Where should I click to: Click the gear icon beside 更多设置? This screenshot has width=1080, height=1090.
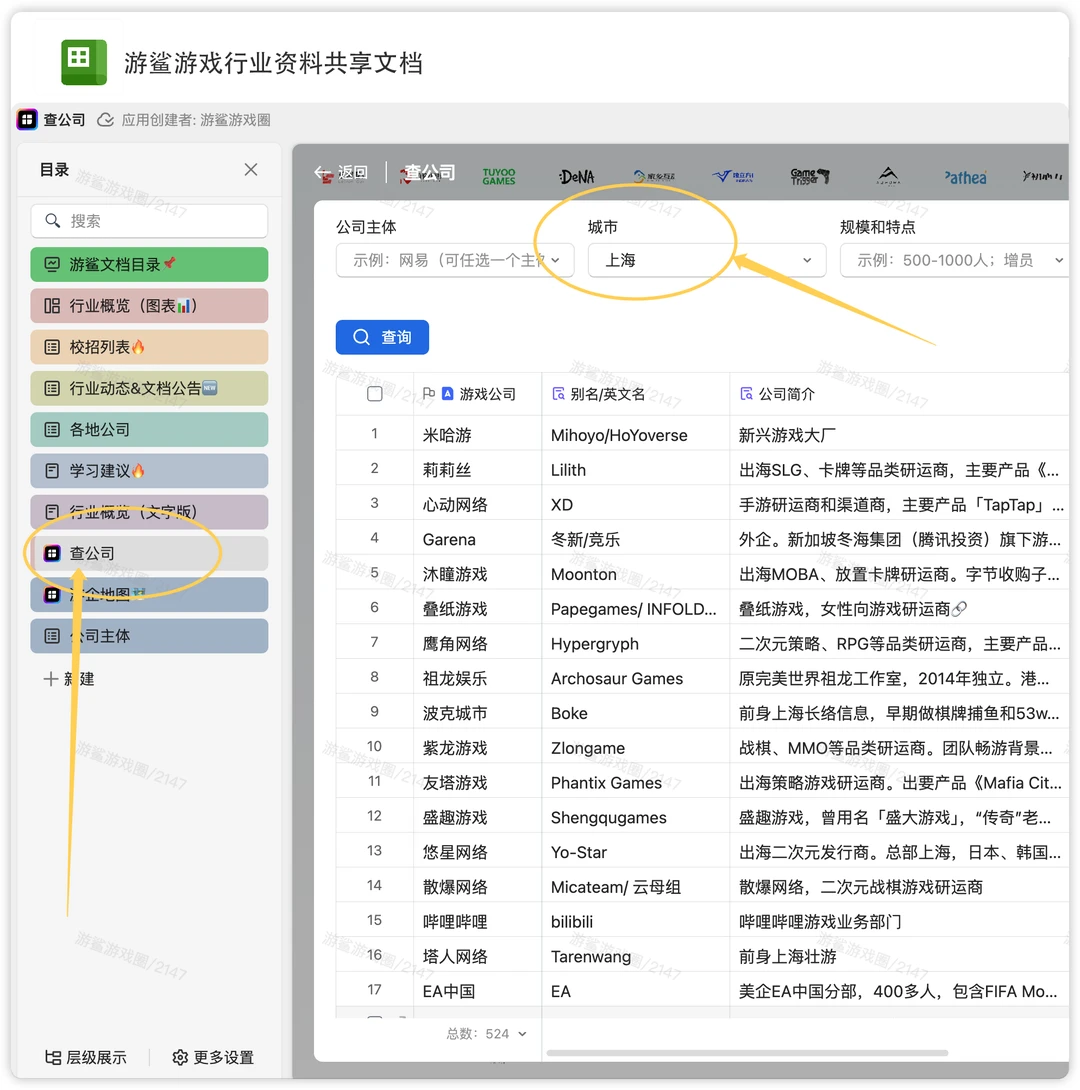(x=180, y=1057)
